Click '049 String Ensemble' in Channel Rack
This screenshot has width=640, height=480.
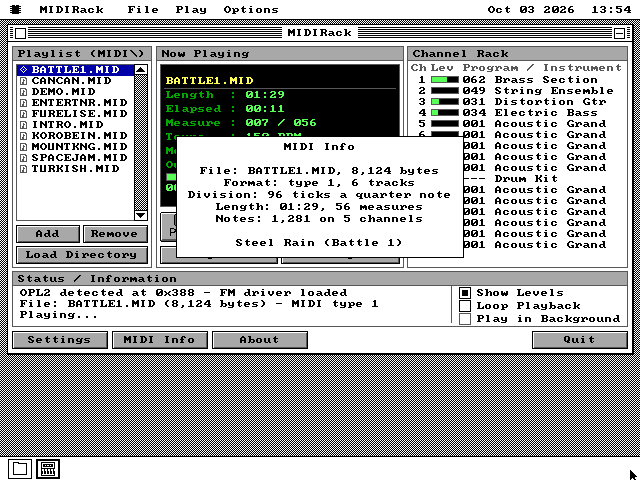(x=538, y=91)
